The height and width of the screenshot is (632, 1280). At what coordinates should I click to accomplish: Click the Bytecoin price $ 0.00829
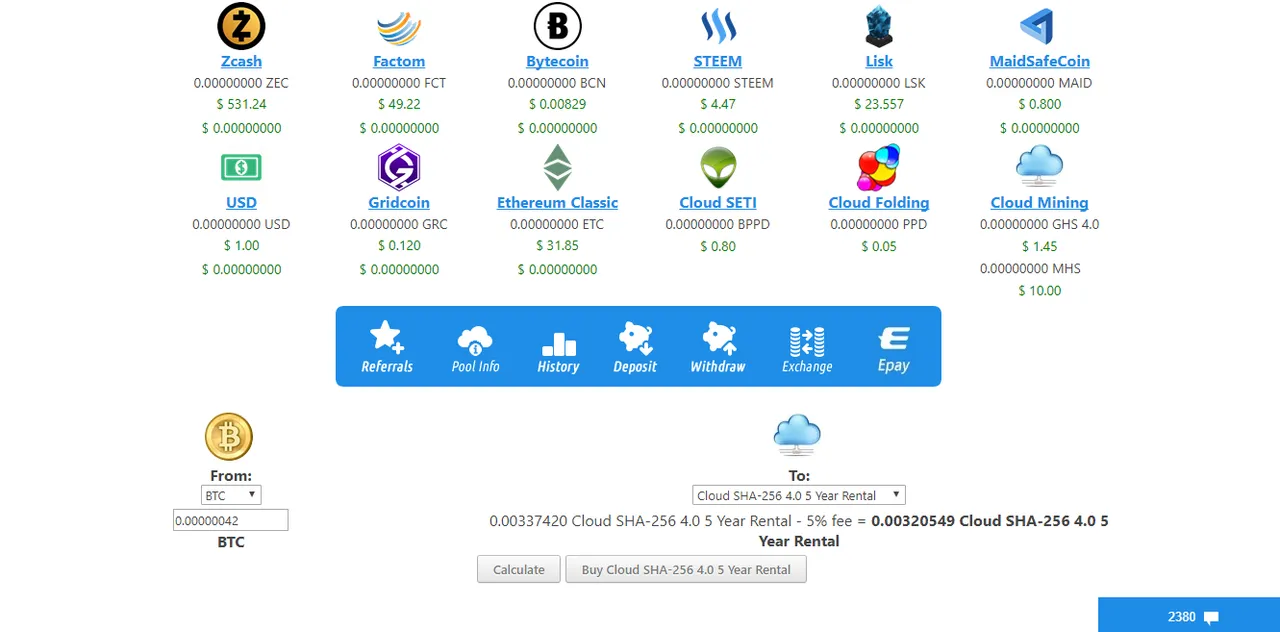[557, 104]
